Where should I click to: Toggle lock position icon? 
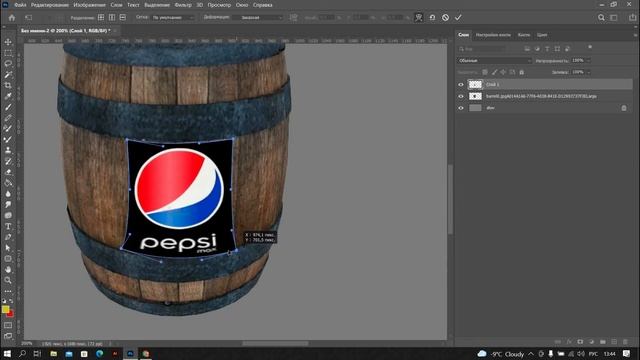[503, 72]
